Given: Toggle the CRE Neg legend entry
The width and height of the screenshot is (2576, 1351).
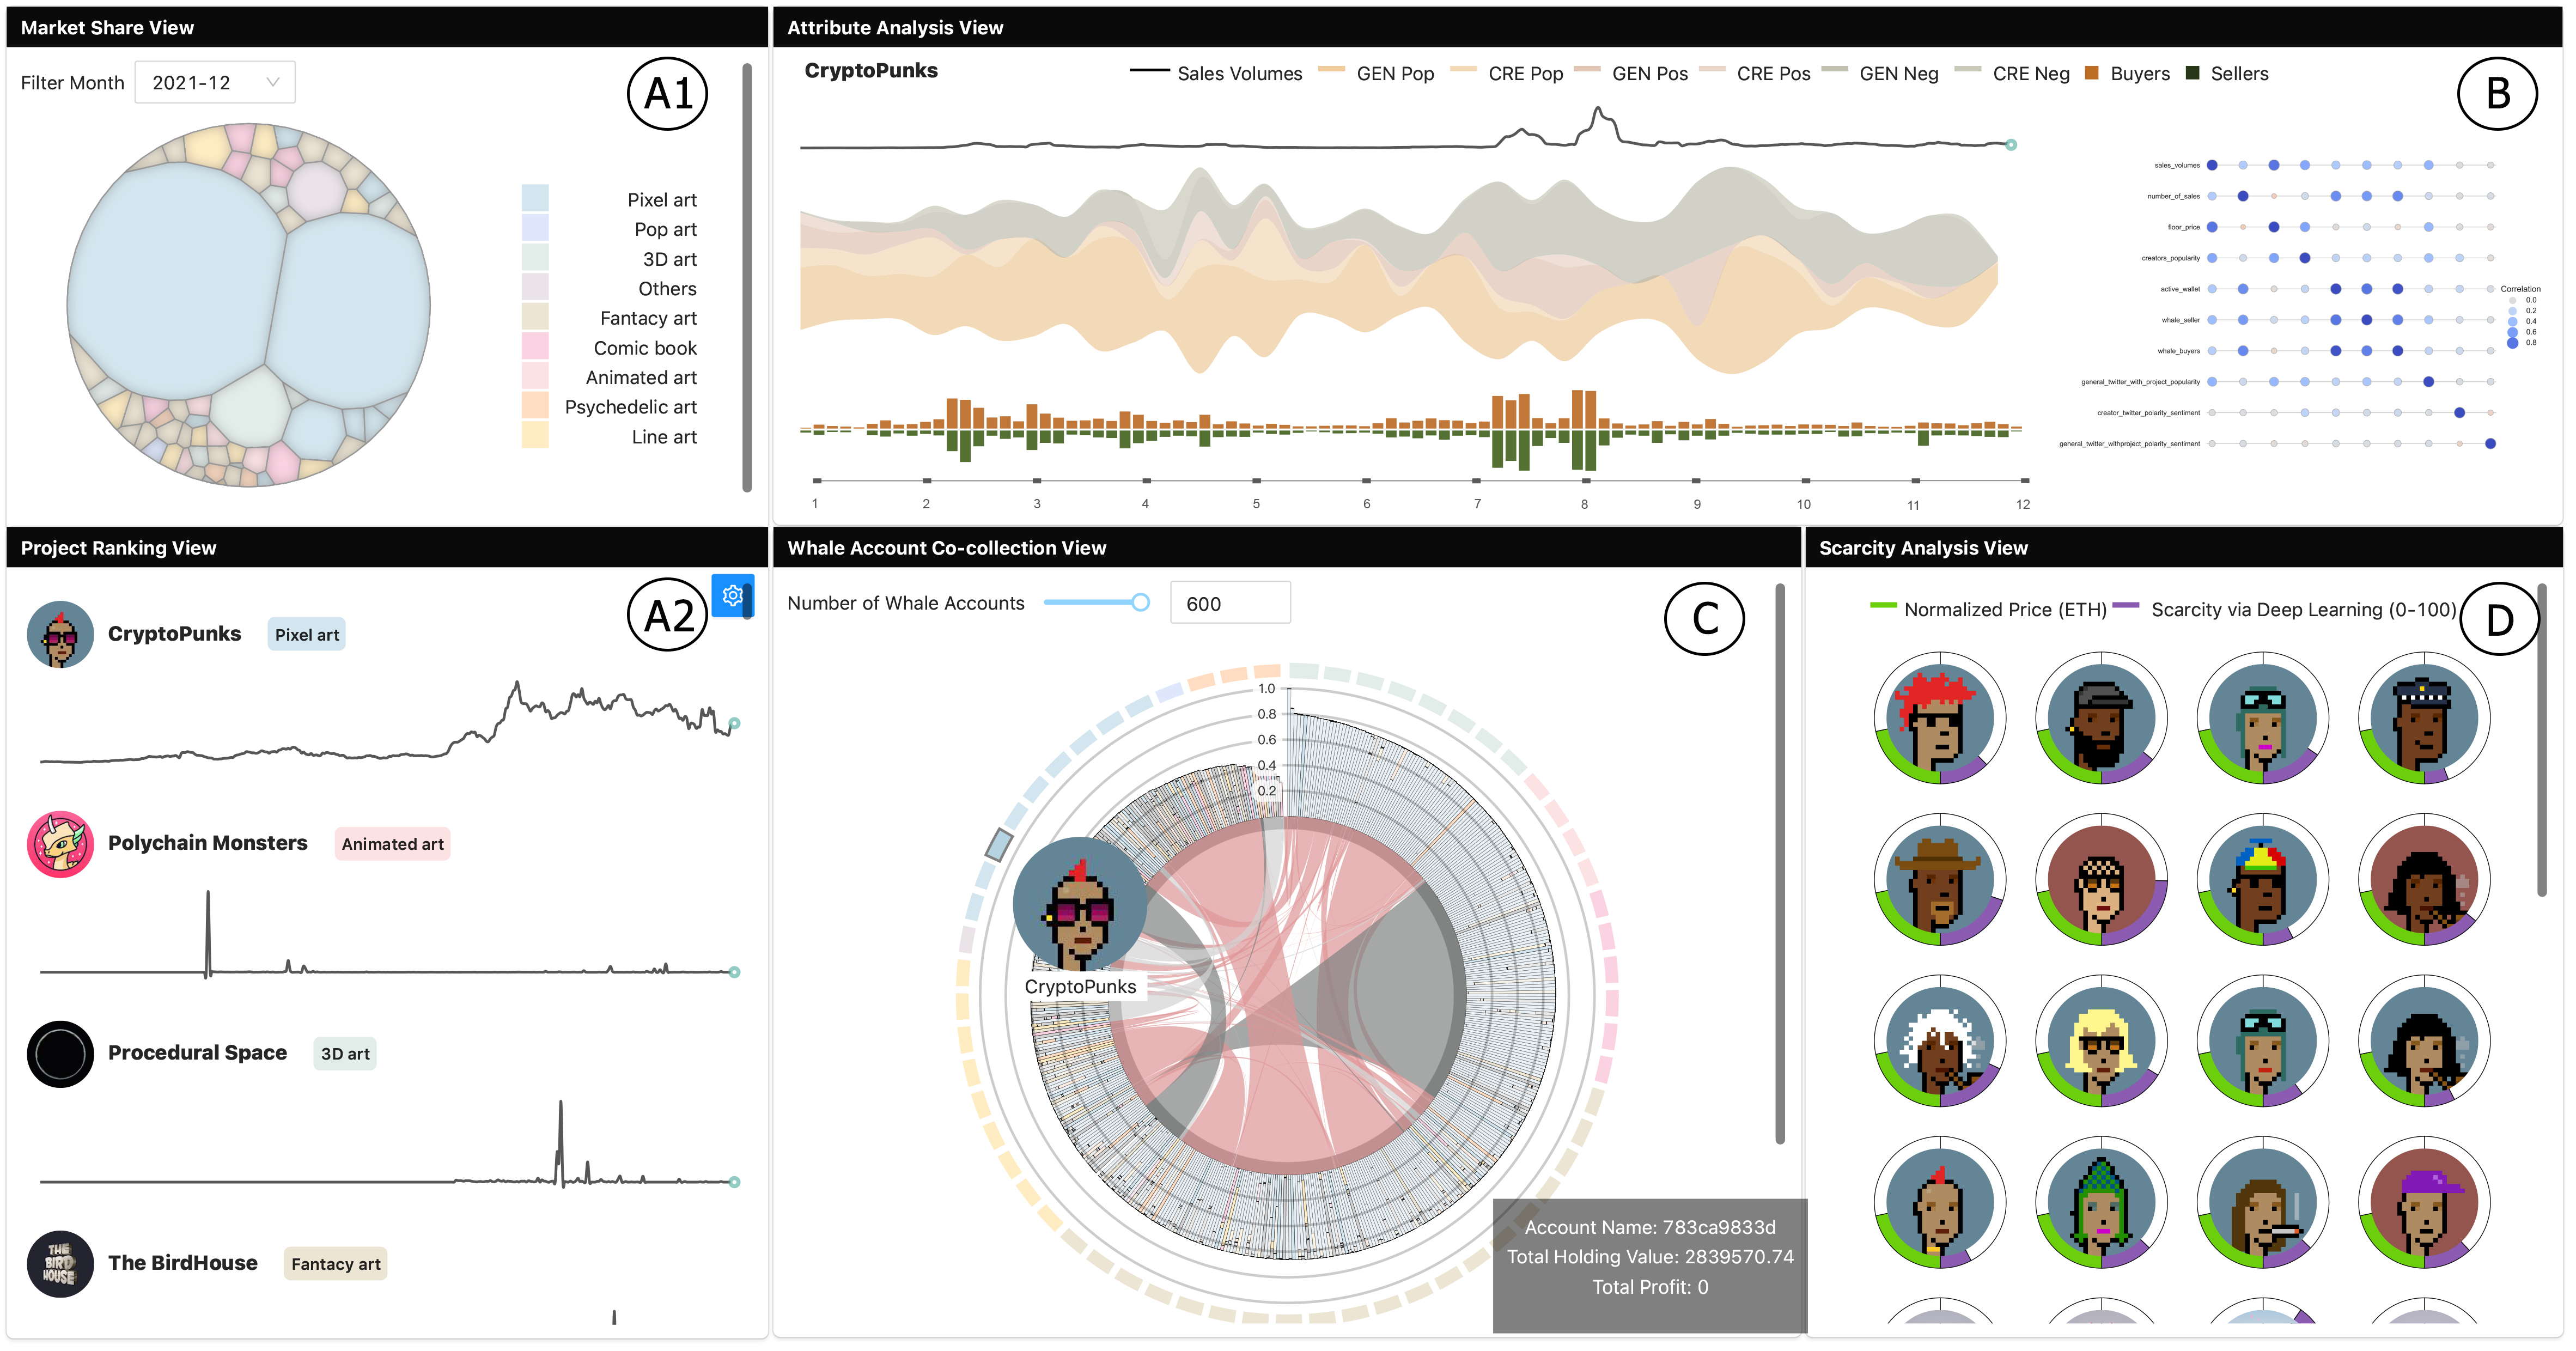Looking at the screenshot, I should click(2012, 73).
